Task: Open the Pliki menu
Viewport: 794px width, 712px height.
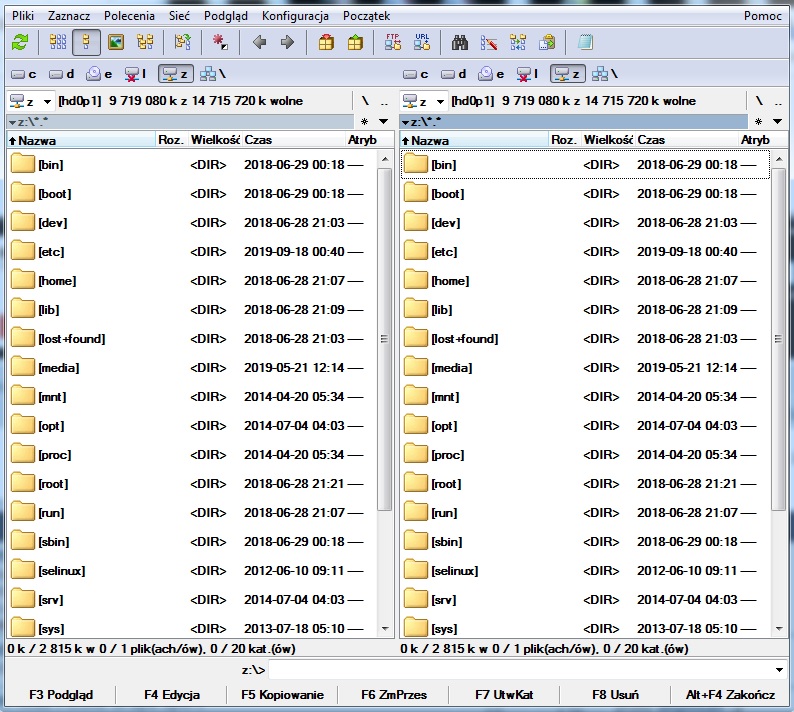Action: pos(23,16)
